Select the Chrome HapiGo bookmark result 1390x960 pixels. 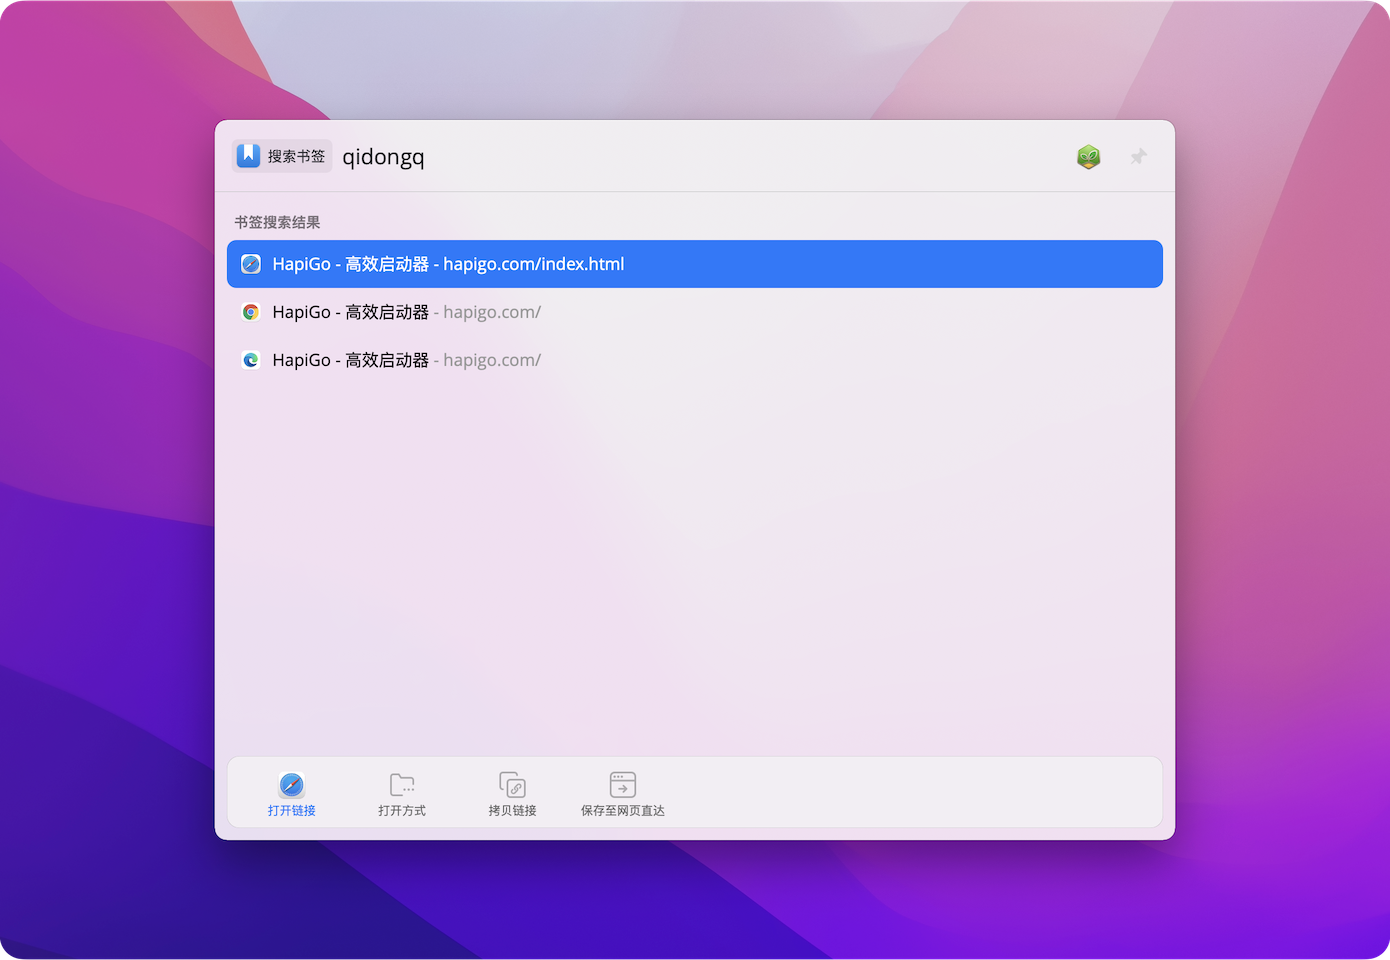point(695,312)
